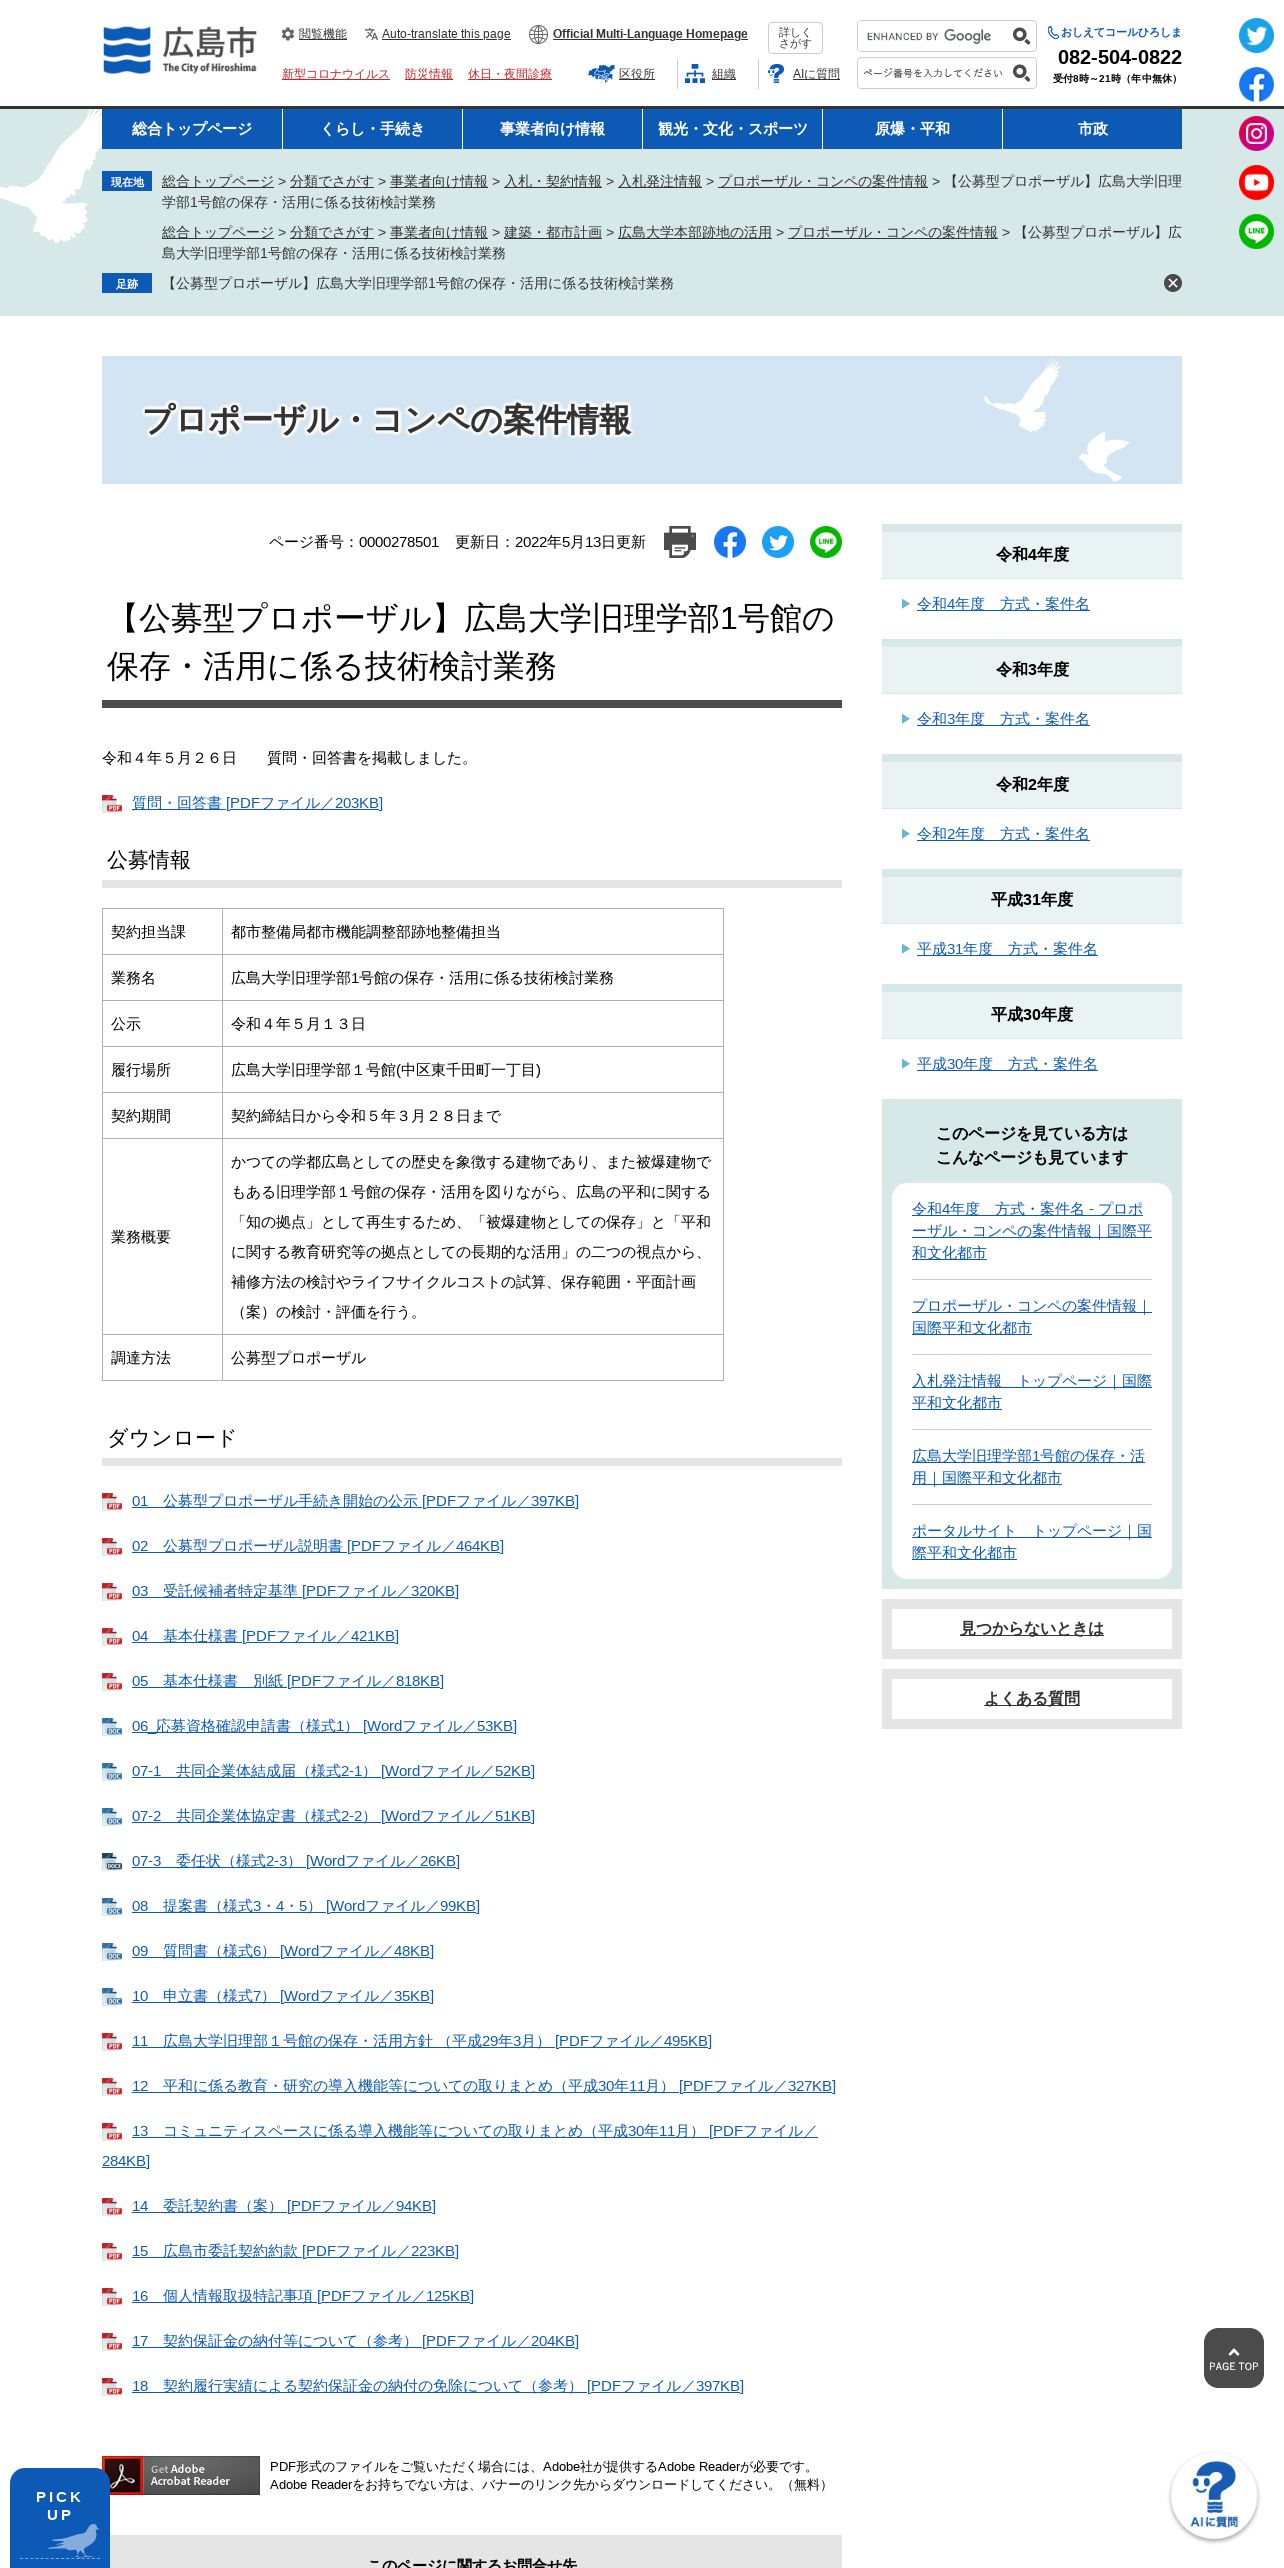Open 防災情報 link
Screen dimensions: 1284x2568
point(428,74)
